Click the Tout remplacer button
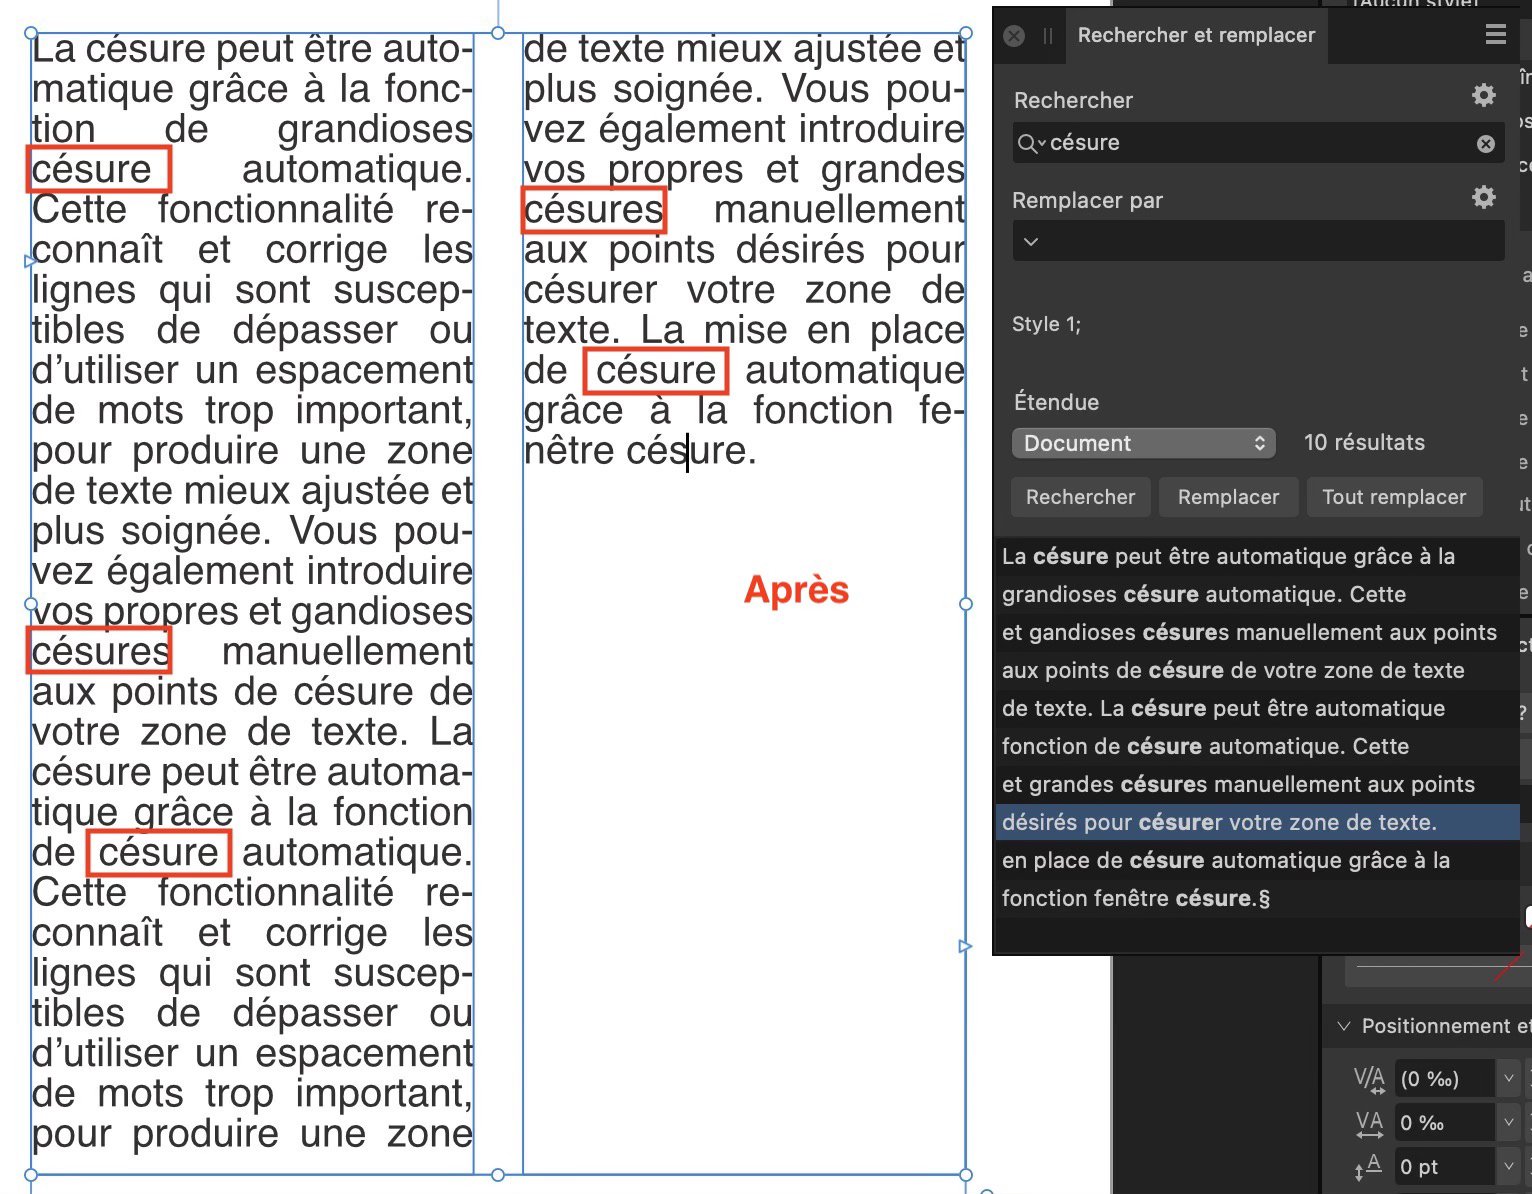 pos(1394,497)
